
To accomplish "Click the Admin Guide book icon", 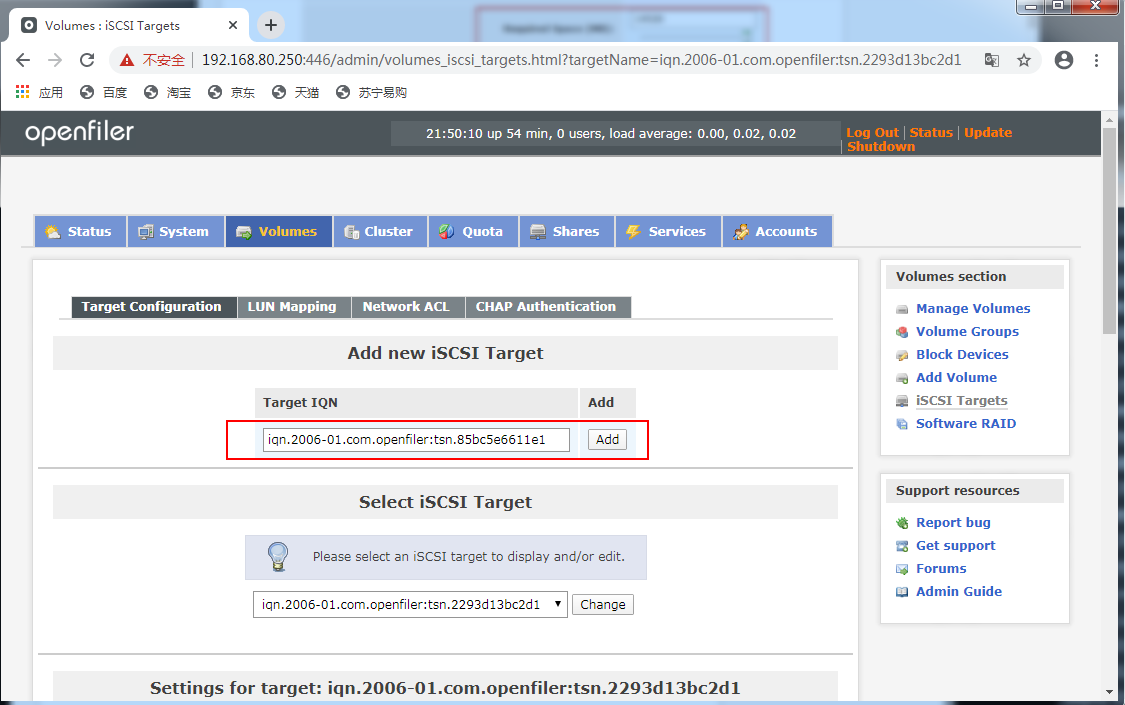I will click(902, 591).
